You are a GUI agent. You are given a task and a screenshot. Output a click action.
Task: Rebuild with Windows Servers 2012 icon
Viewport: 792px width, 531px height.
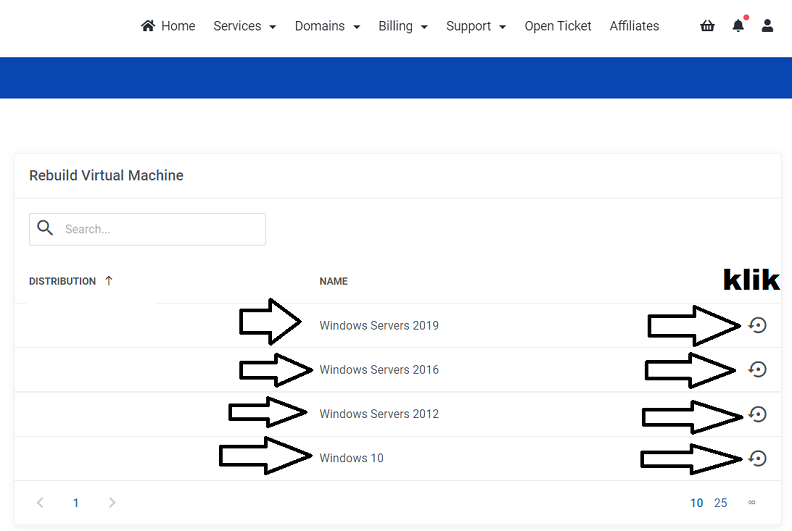758,414
